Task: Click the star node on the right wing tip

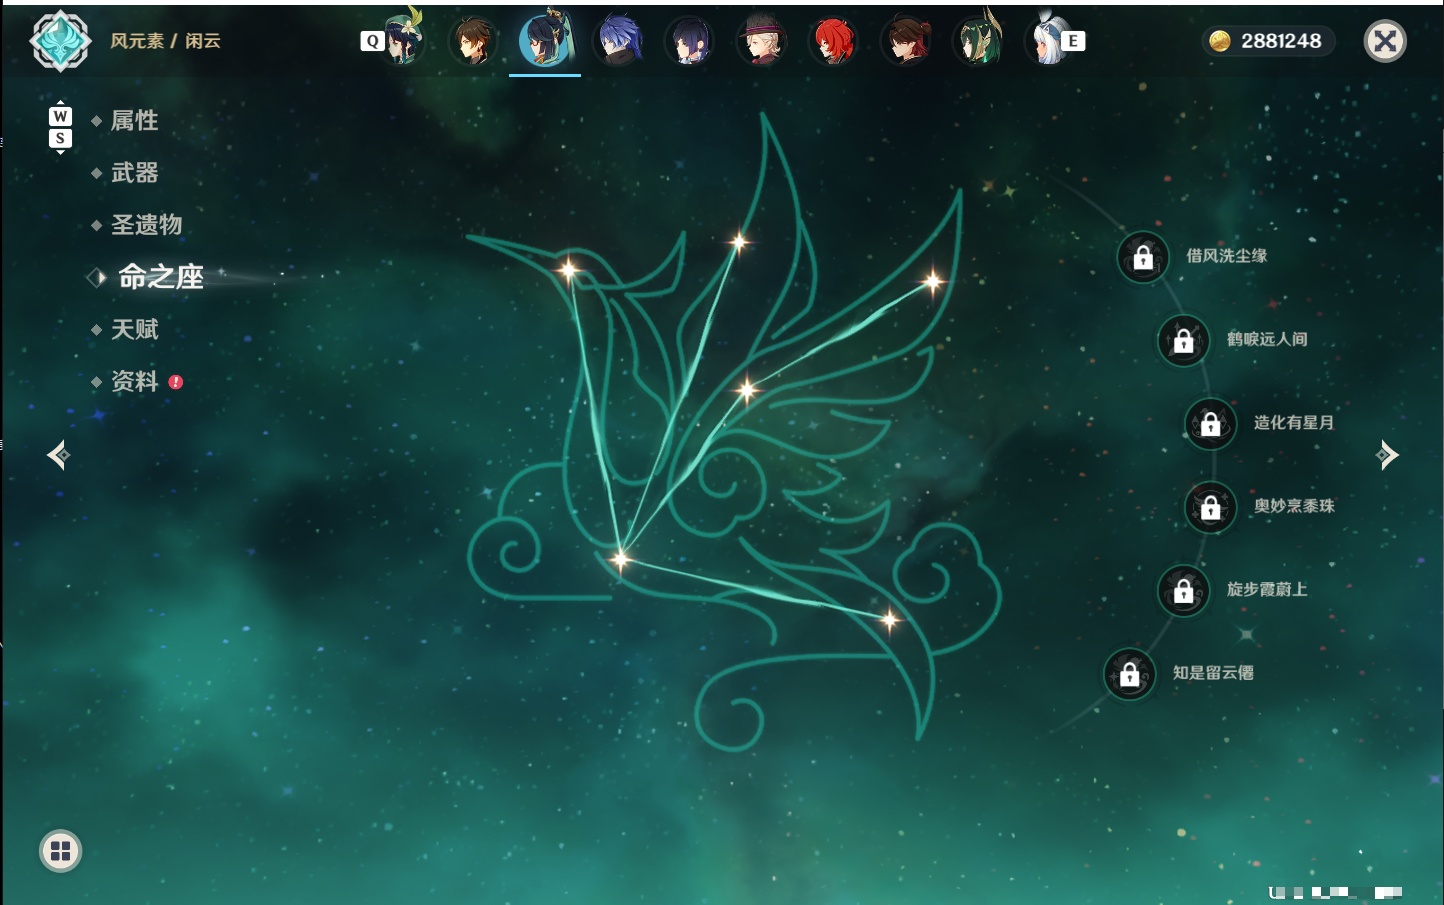Action: click(x=933, y=282)
